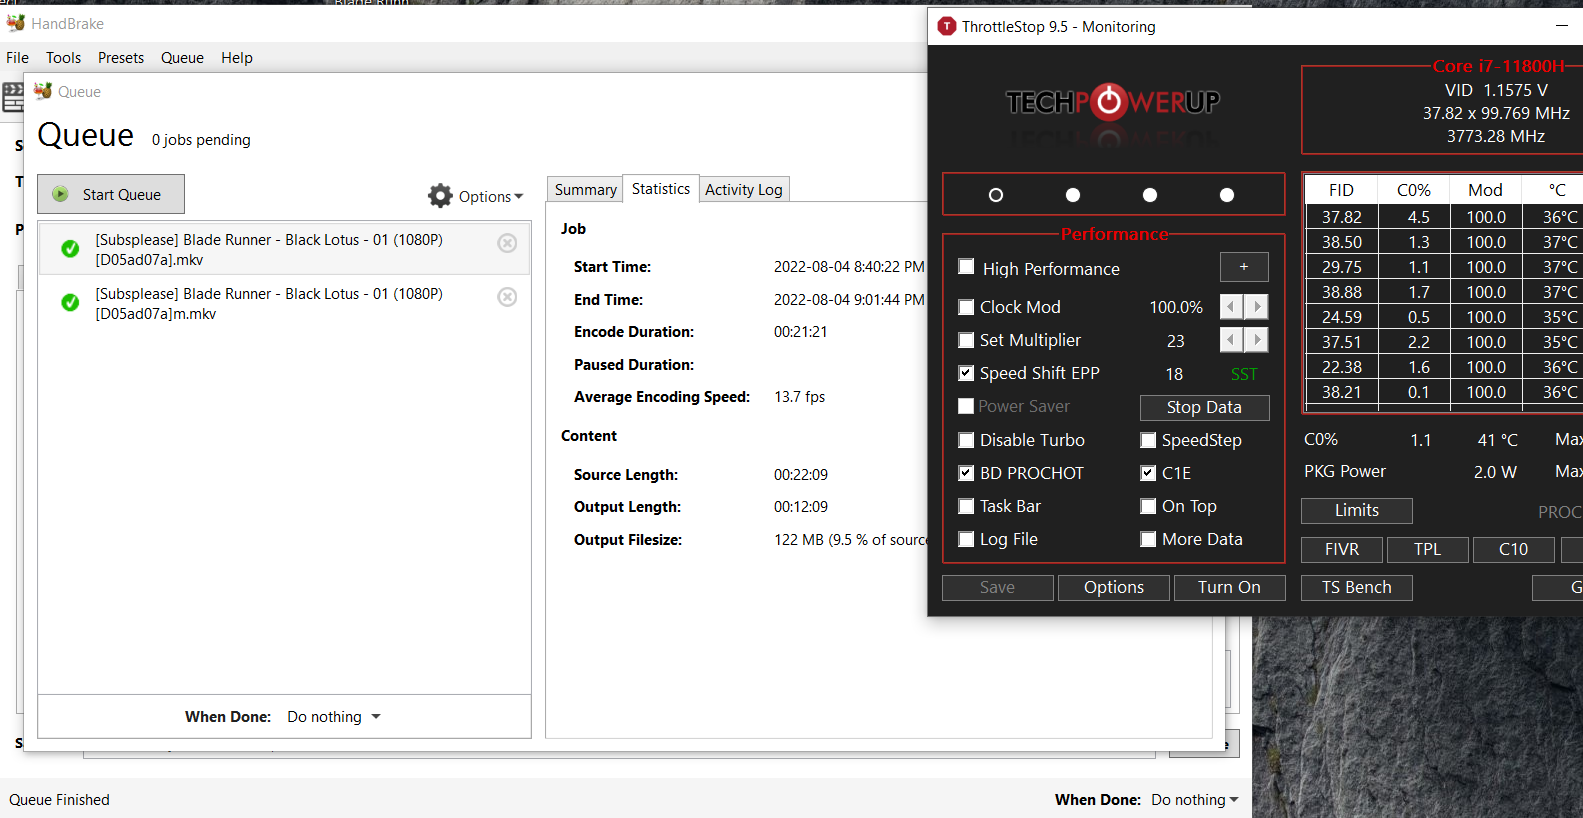Expand the Options dropdown arrow in Queue
The image size is (1583, 818).
pos(519,197)
